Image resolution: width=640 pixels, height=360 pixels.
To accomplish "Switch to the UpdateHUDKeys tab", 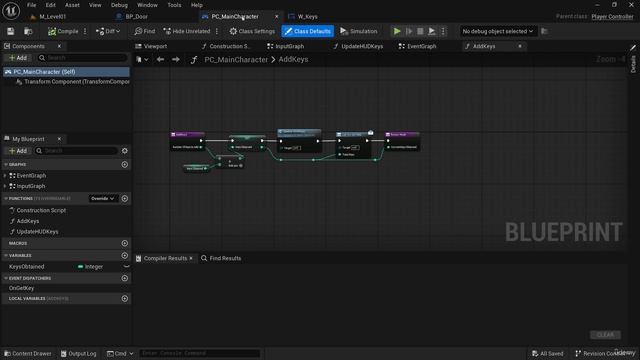I will point(362,46).
